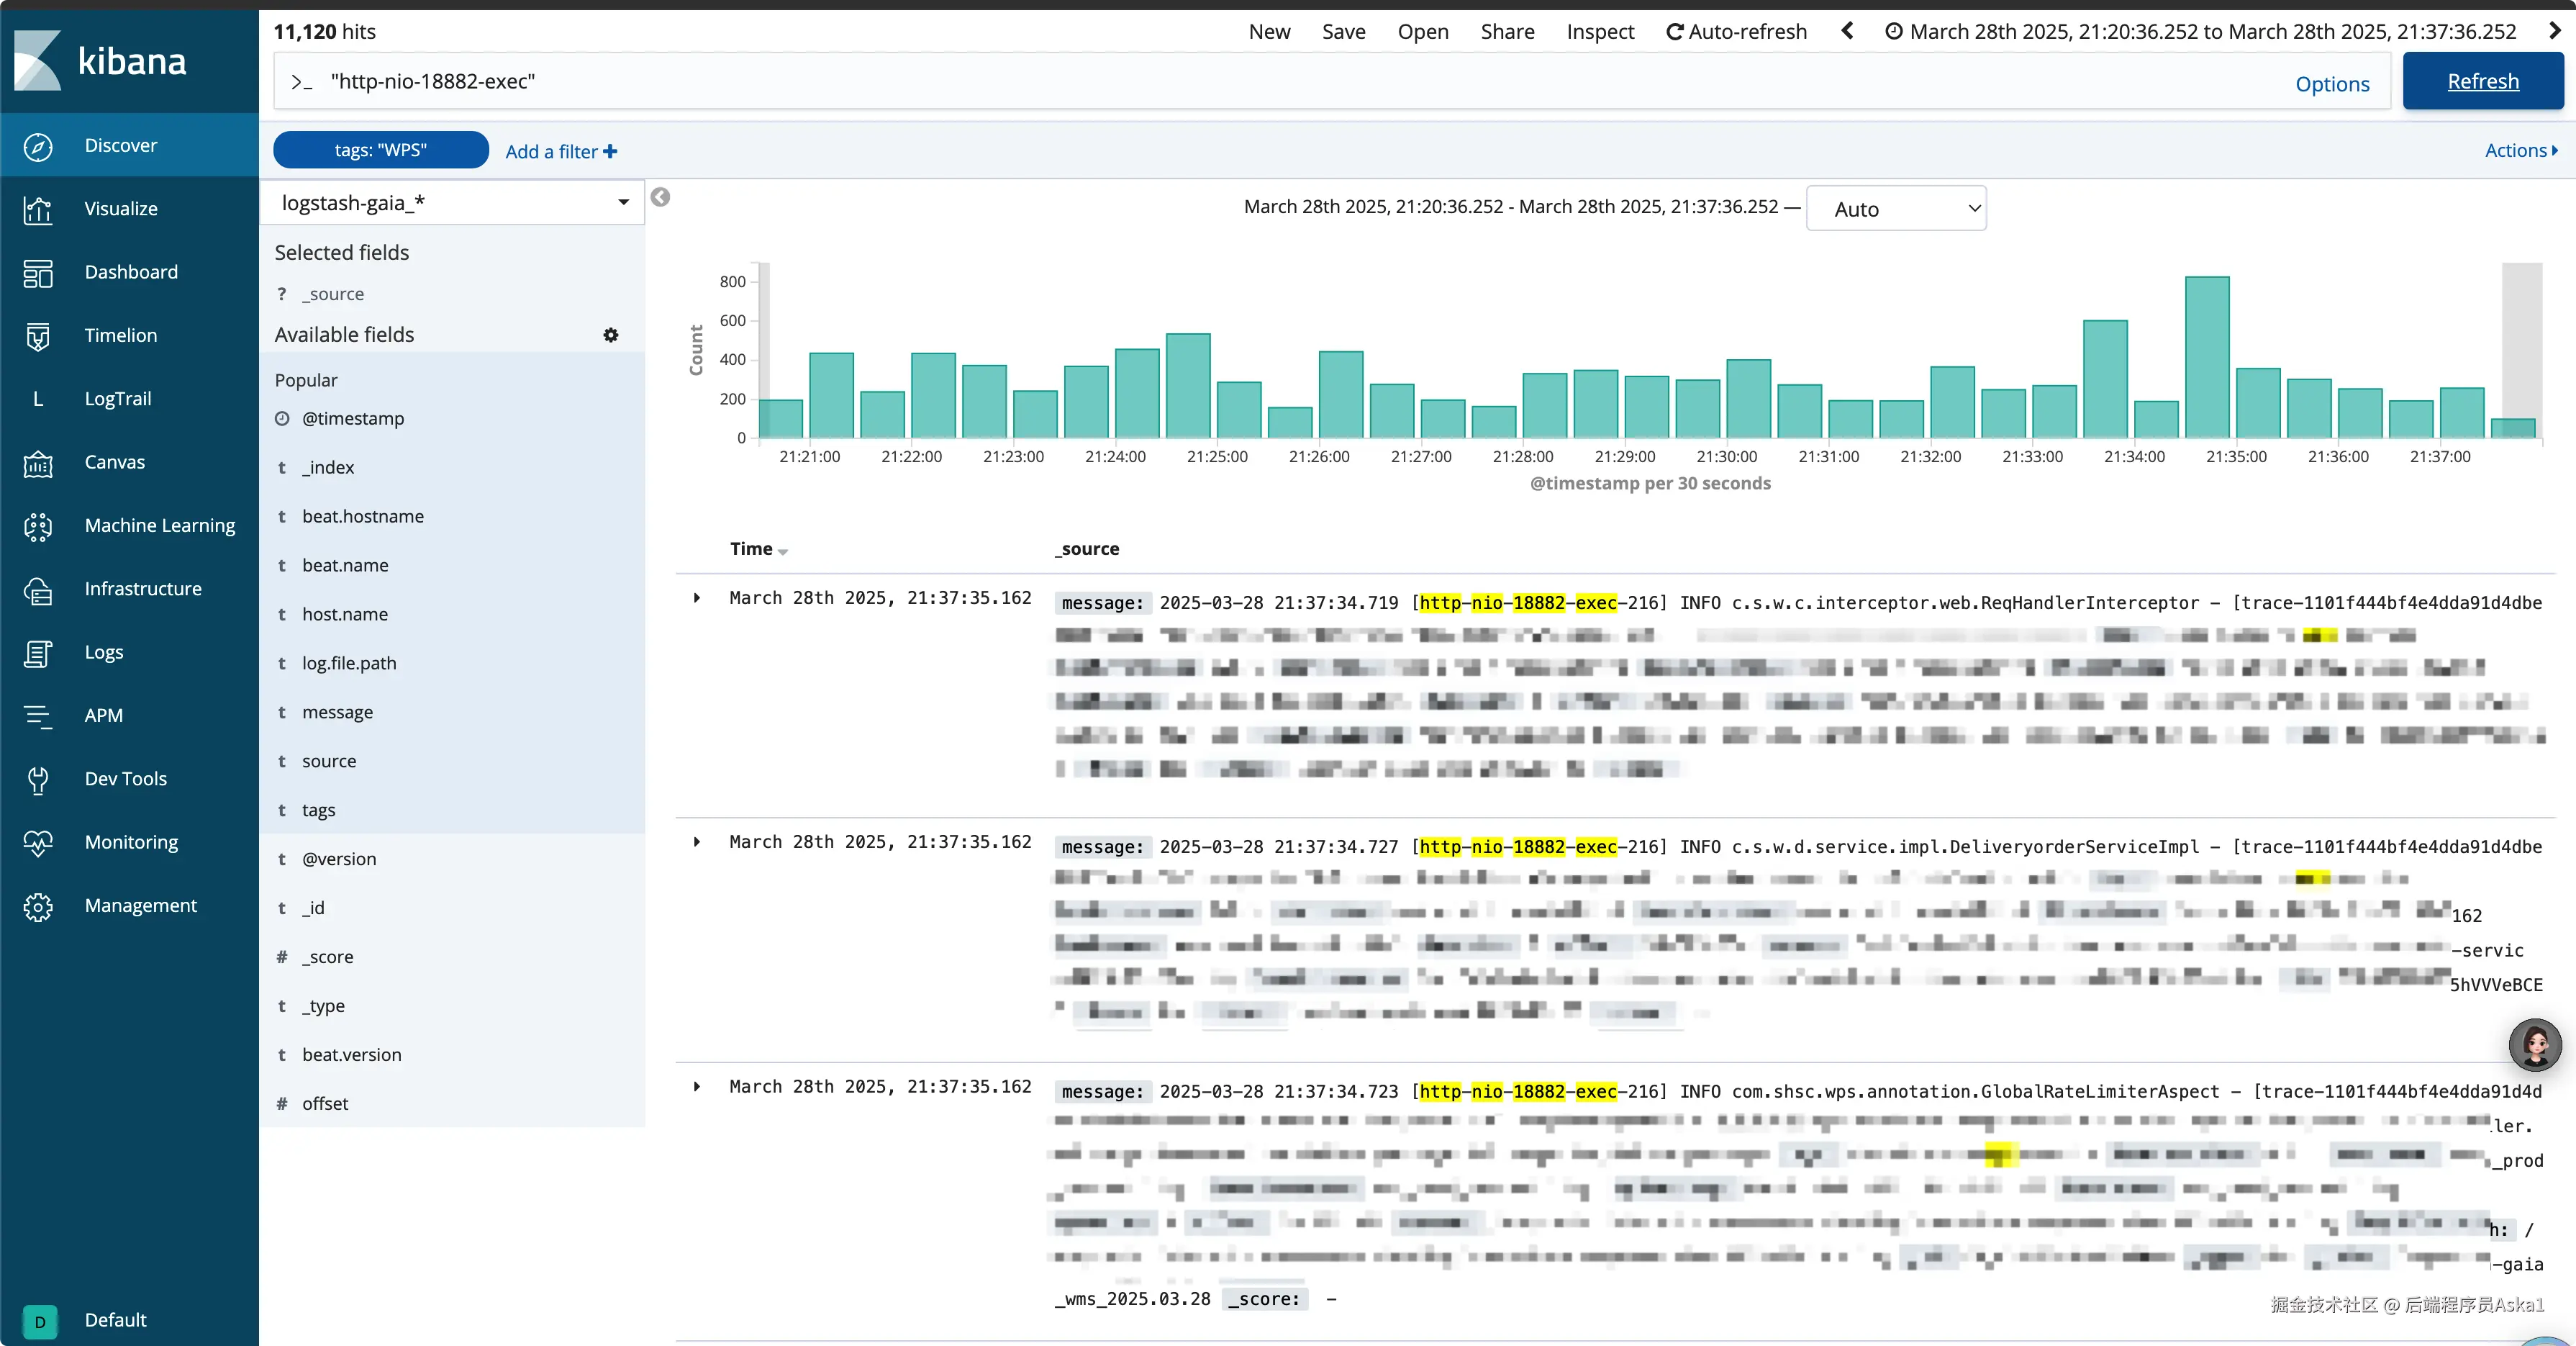The image size is (2576, 1346).
Task: Toggle the tags: "WPS" filter pill
Action: (380, 150)
